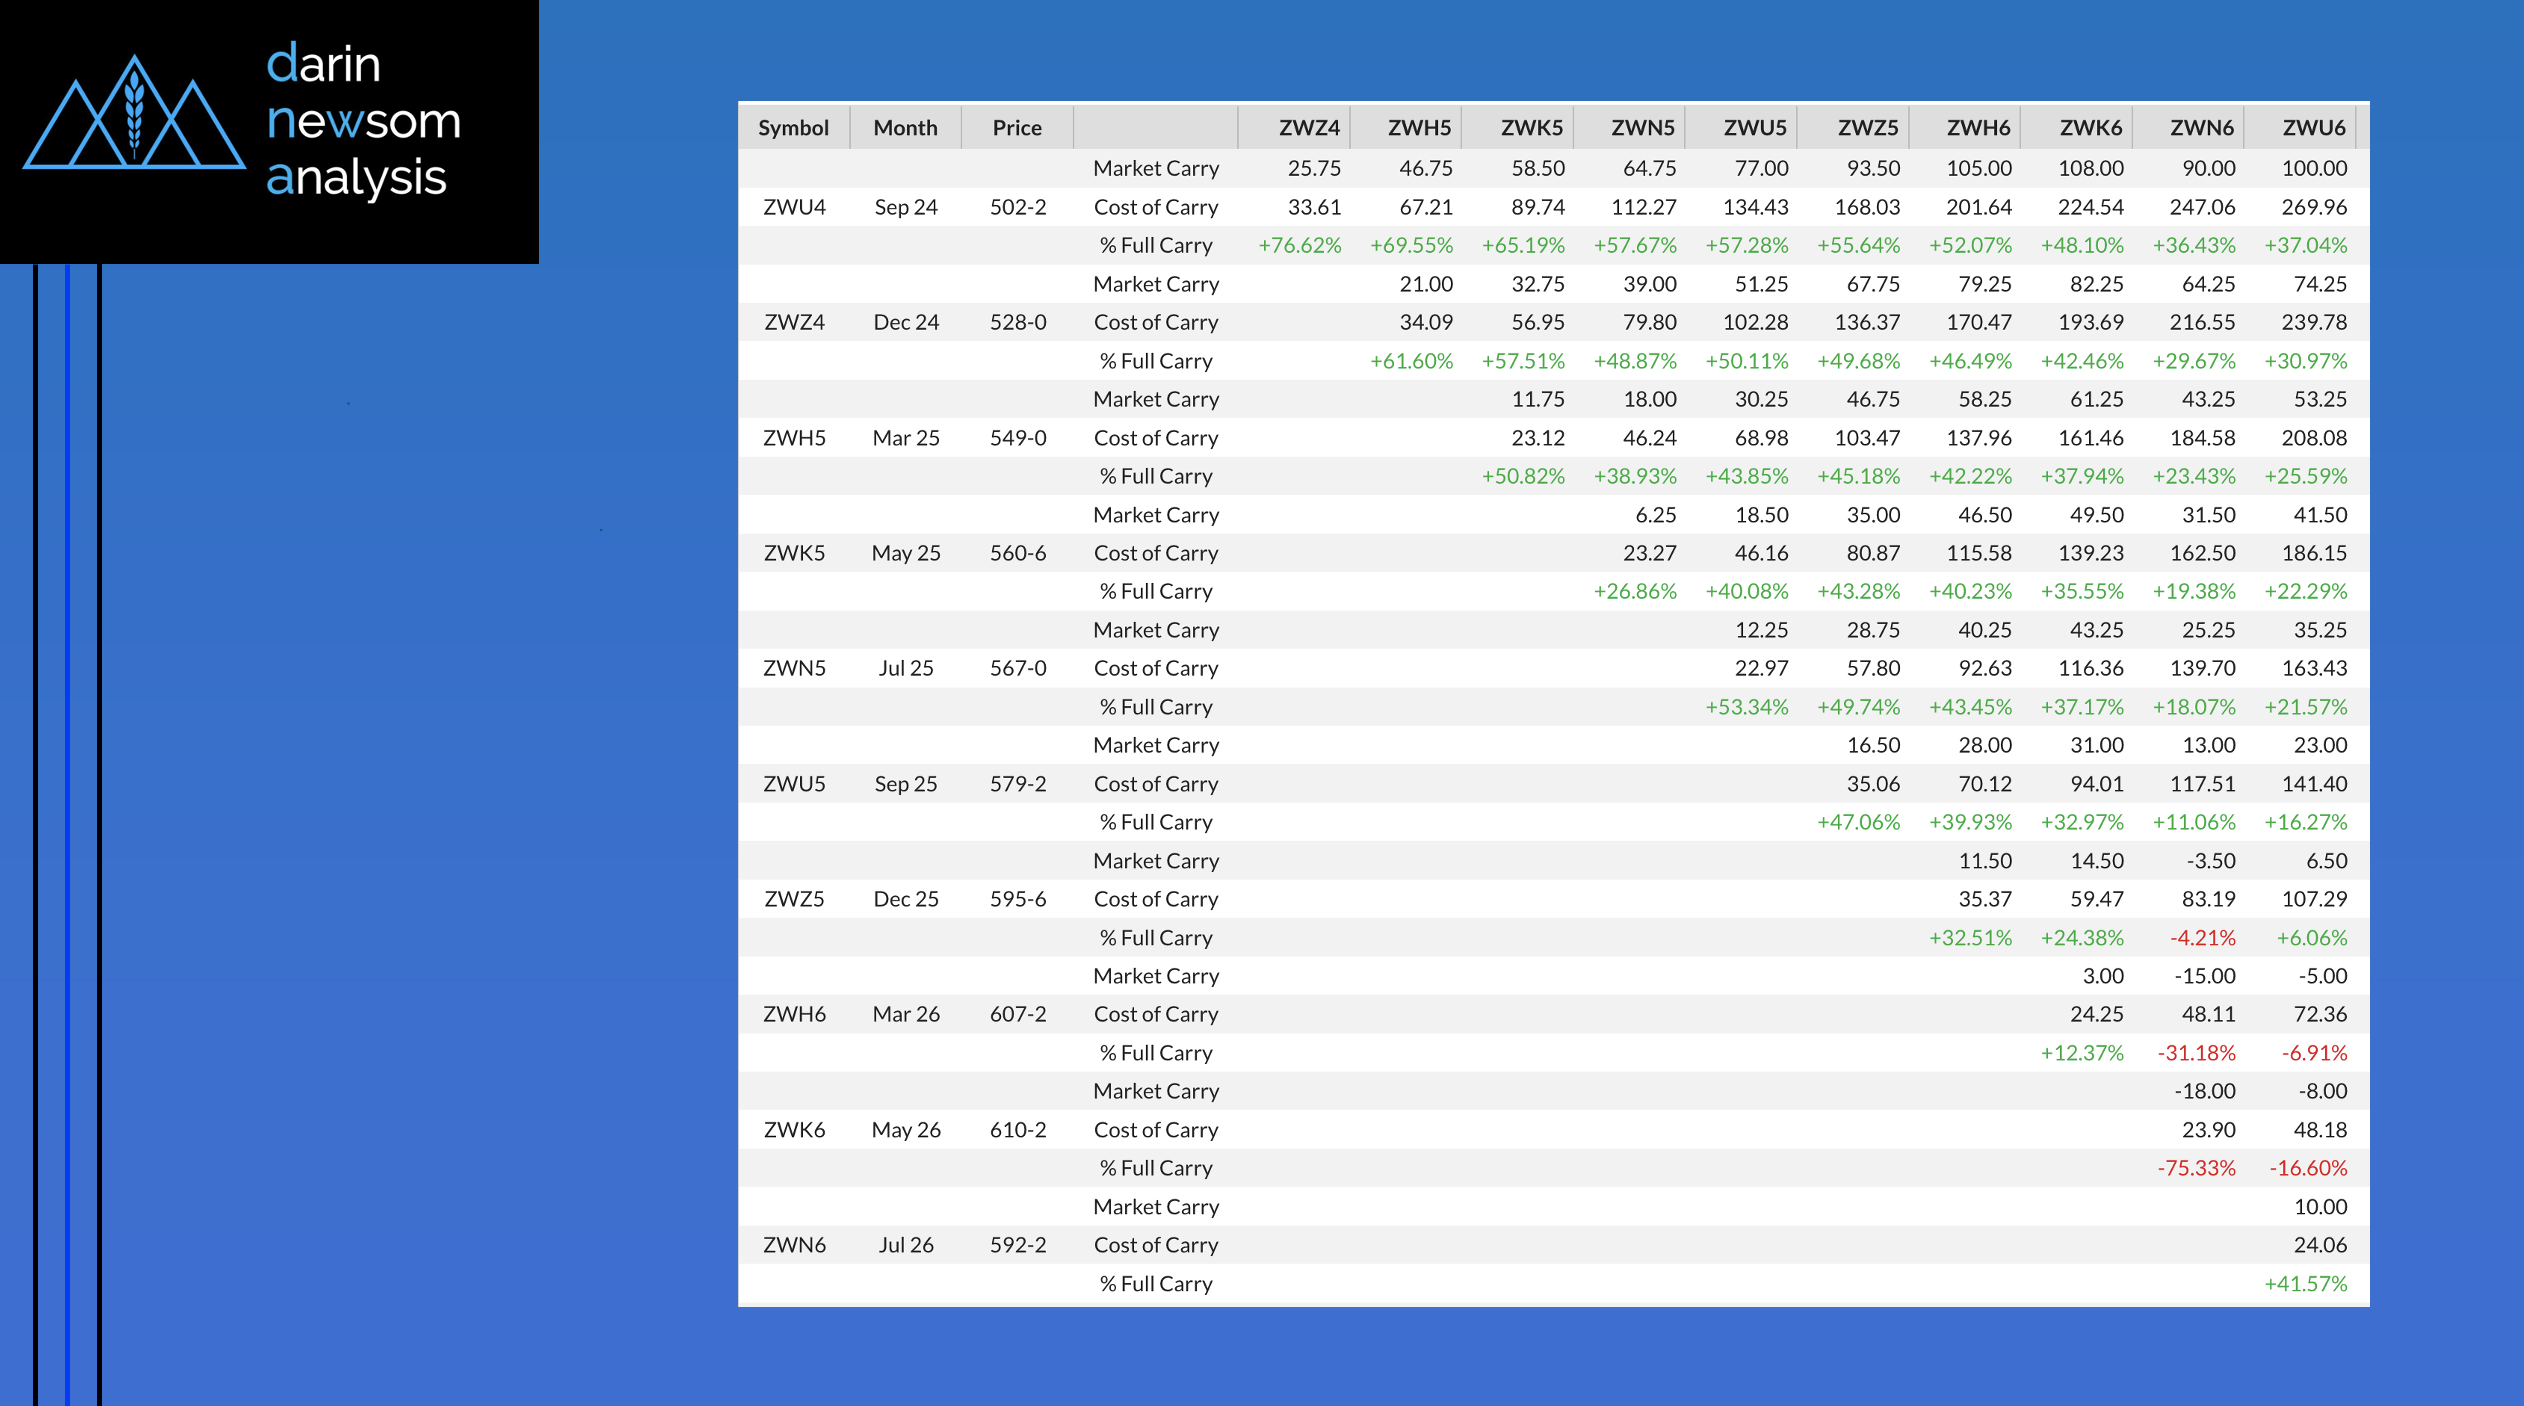Click the Symbol column header
Screen dimensions: 2524x1406
pyautogui.click(x=793, y=128)
